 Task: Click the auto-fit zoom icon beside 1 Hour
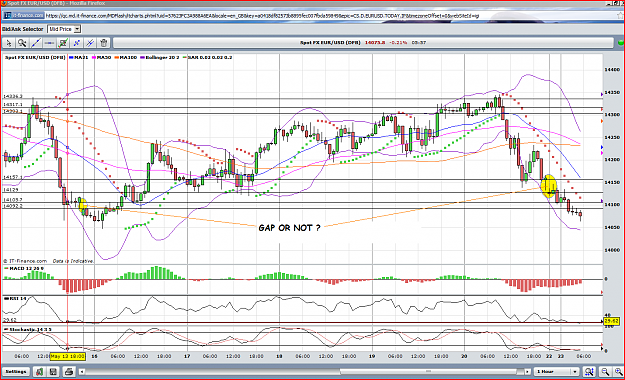[x=589, y=372]
